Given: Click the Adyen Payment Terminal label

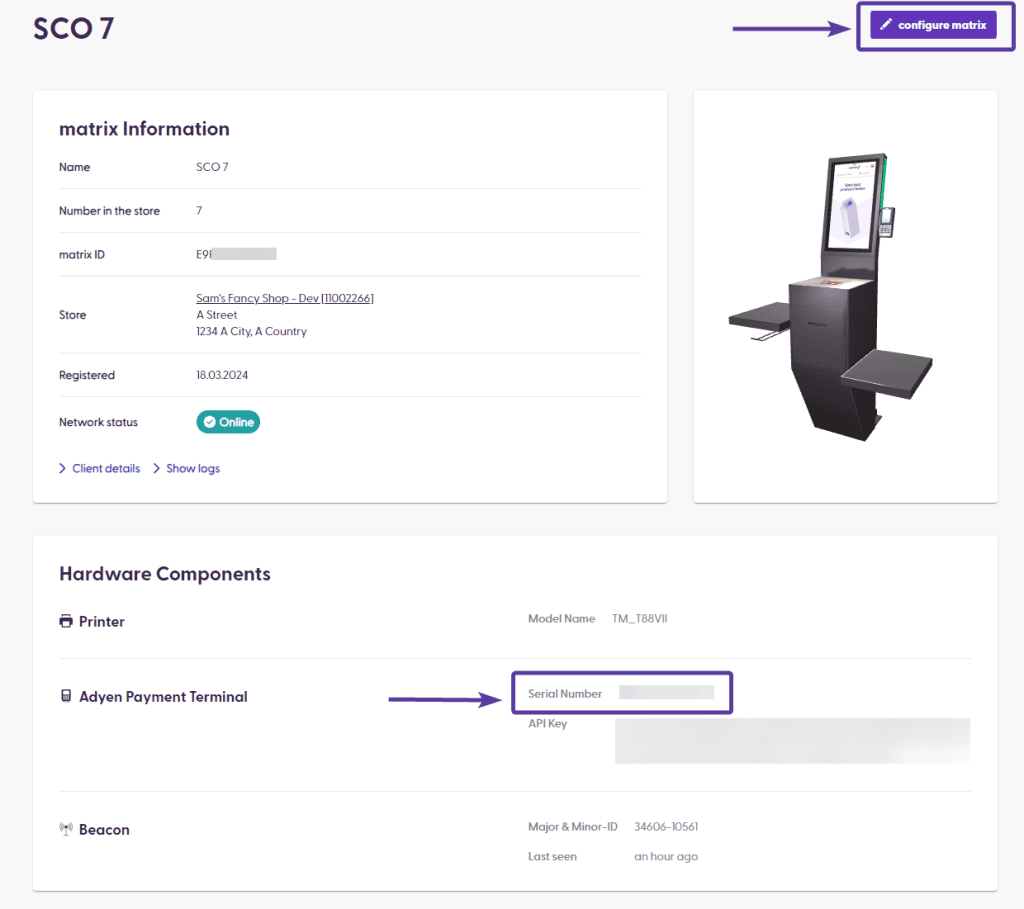Looking at the screenshot, I should (163, 697).
